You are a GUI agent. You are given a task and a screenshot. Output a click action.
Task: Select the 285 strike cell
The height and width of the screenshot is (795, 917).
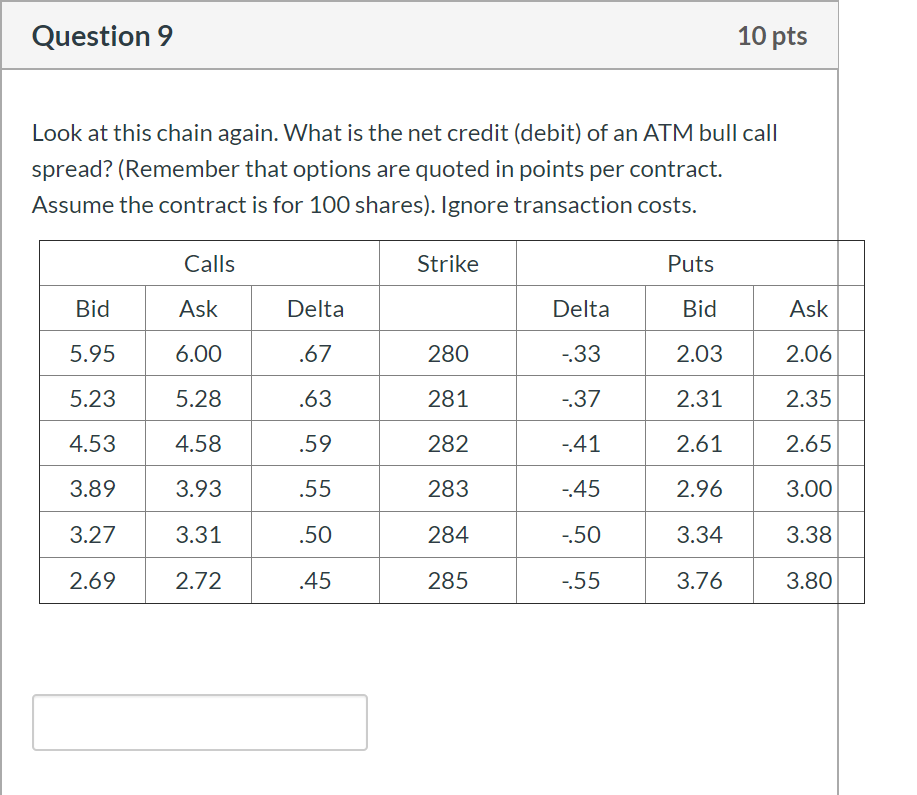(x=447, y=580)
